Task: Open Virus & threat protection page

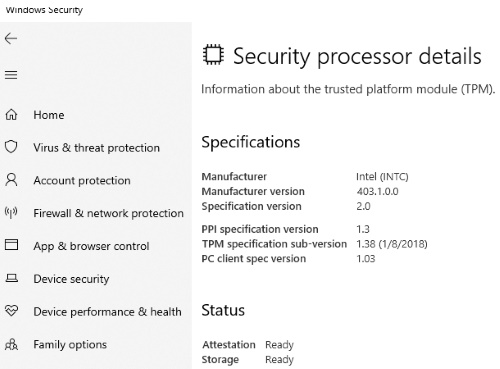Action: 96,148
